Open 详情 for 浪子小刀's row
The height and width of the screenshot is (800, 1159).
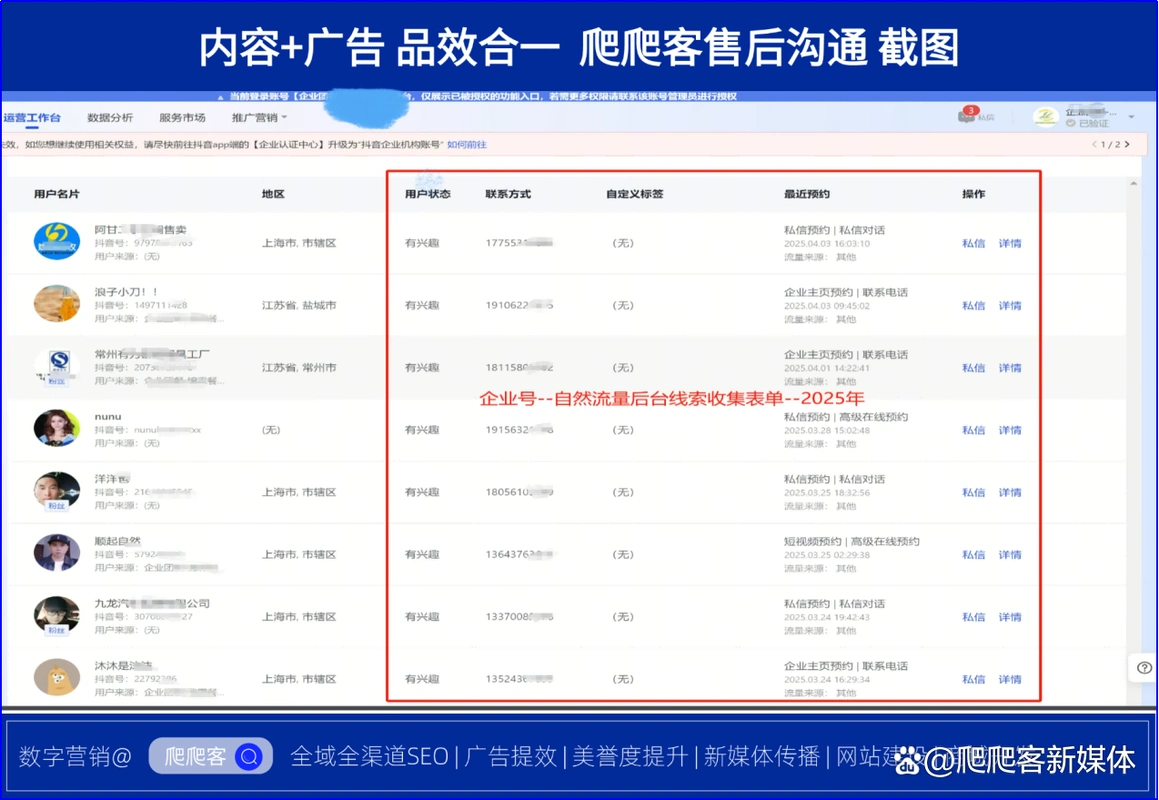click(x=1010, y=305)
